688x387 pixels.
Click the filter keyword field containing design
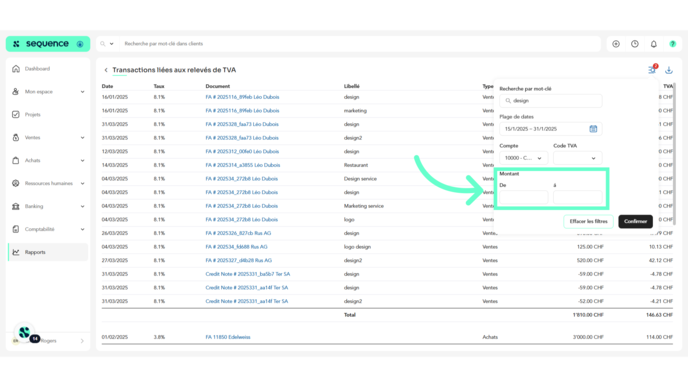551,101
